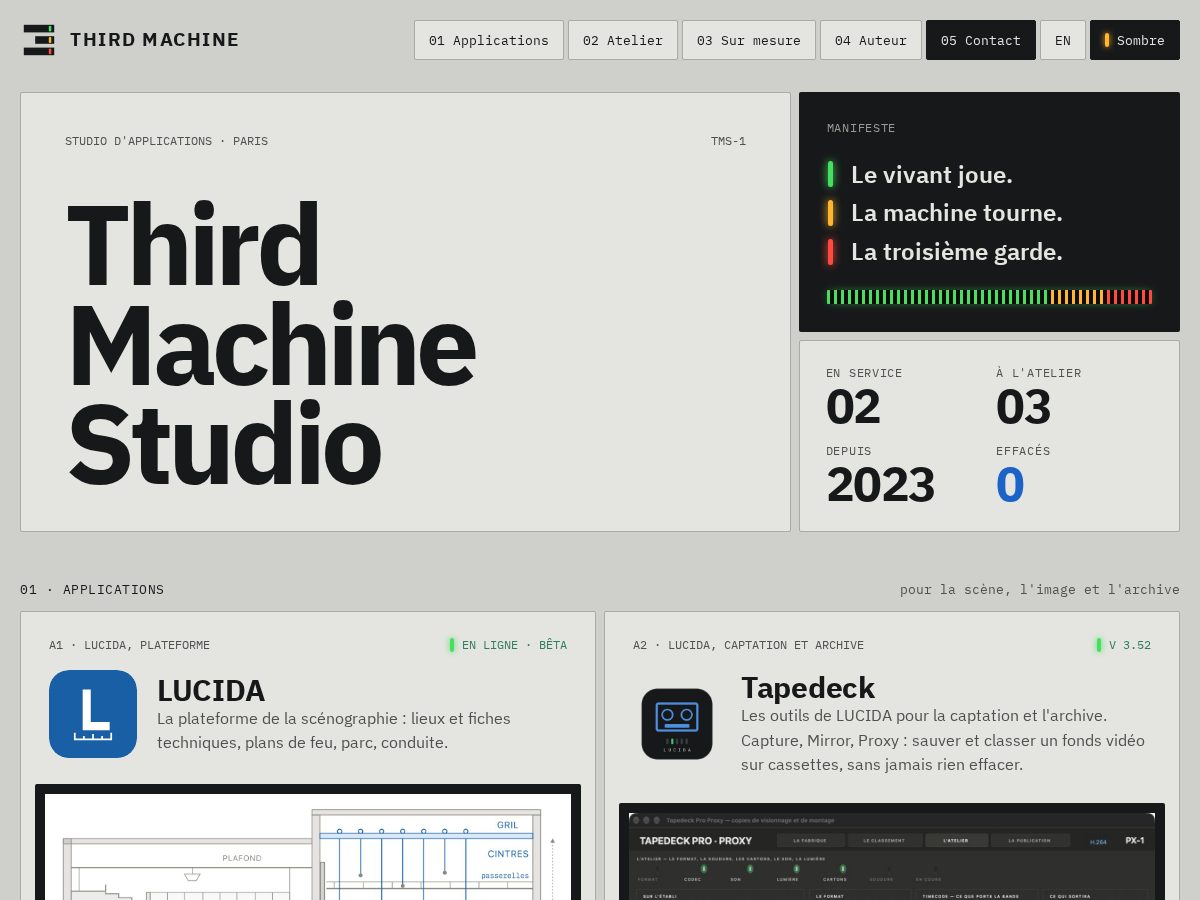Toggle the Sombre dark mode button

point(1135,40)
